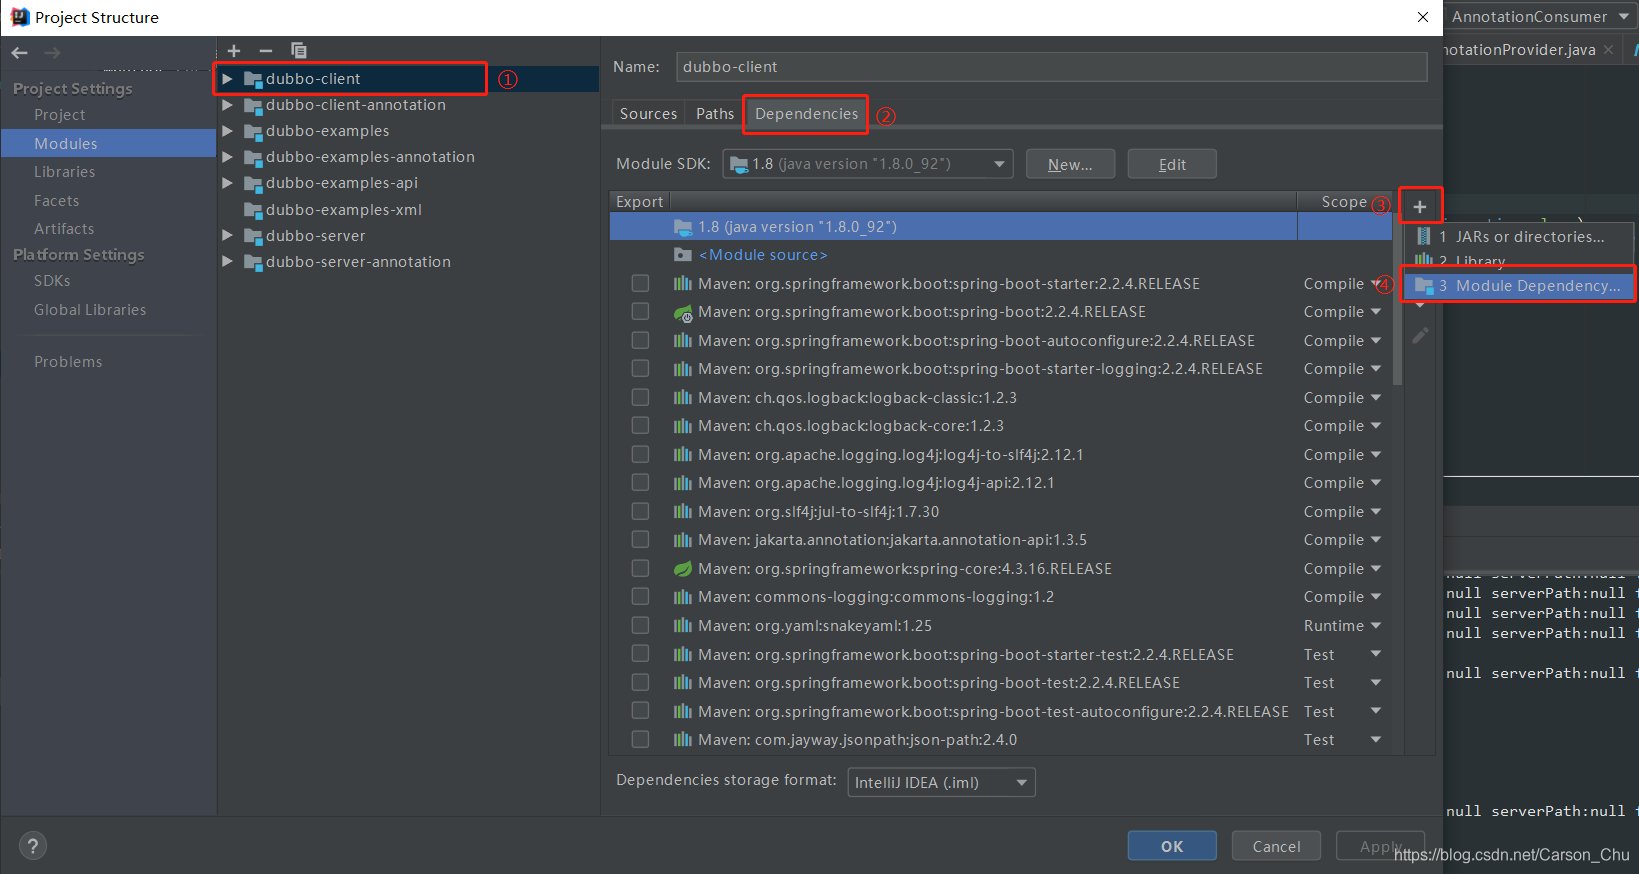The width and height of the screenshot is (1639, 874).
Task: Check export for logback-classic:1.2.3
Action: click(640, 398)
